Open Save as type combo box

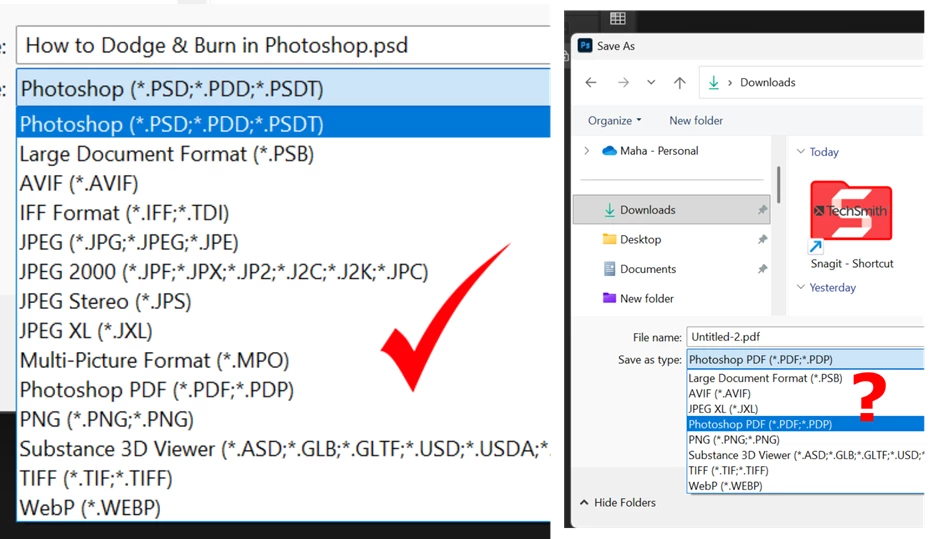tap(805, 360)
